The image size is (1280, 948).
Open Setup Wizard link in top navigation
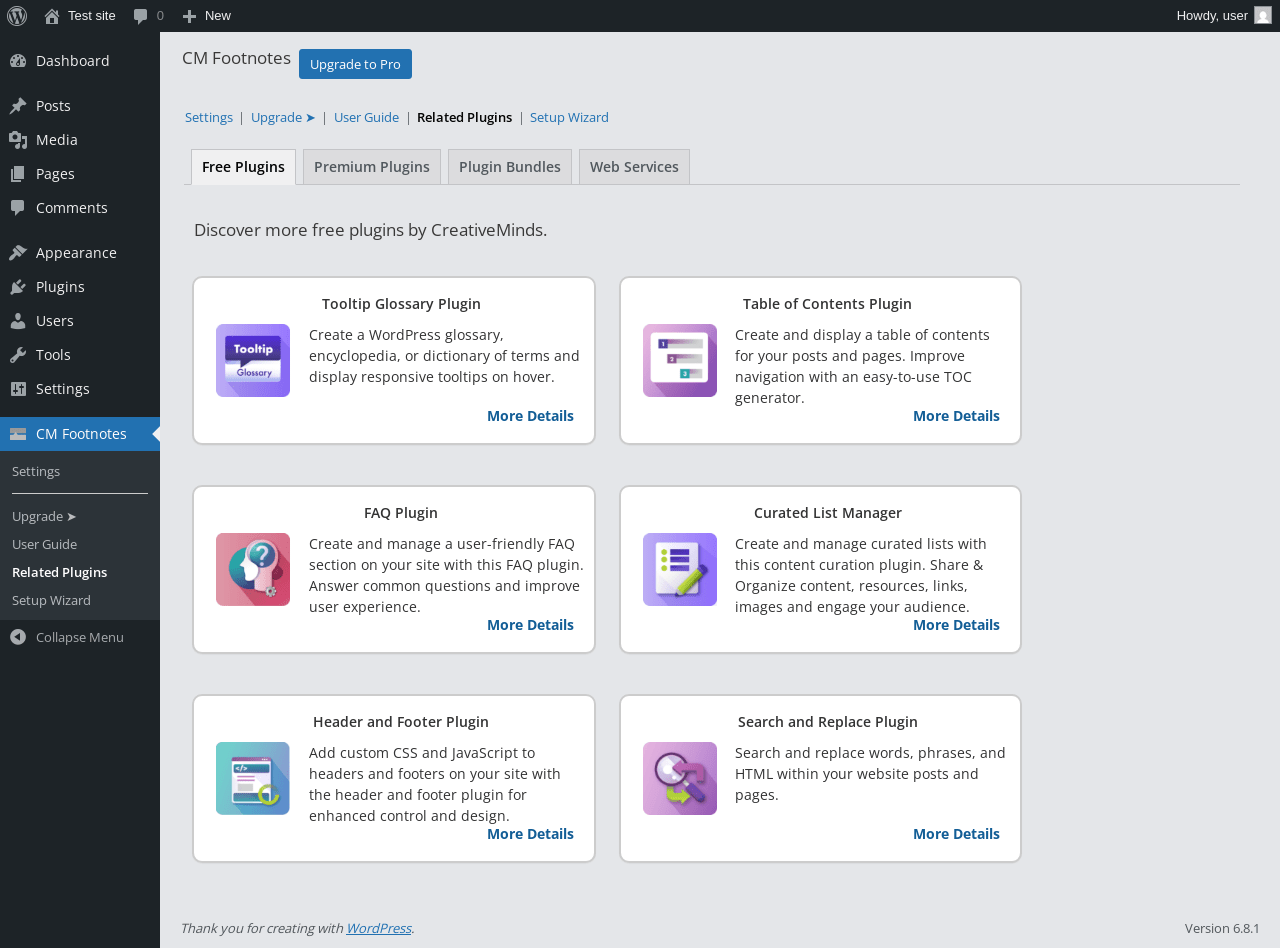tap(569, 117)
